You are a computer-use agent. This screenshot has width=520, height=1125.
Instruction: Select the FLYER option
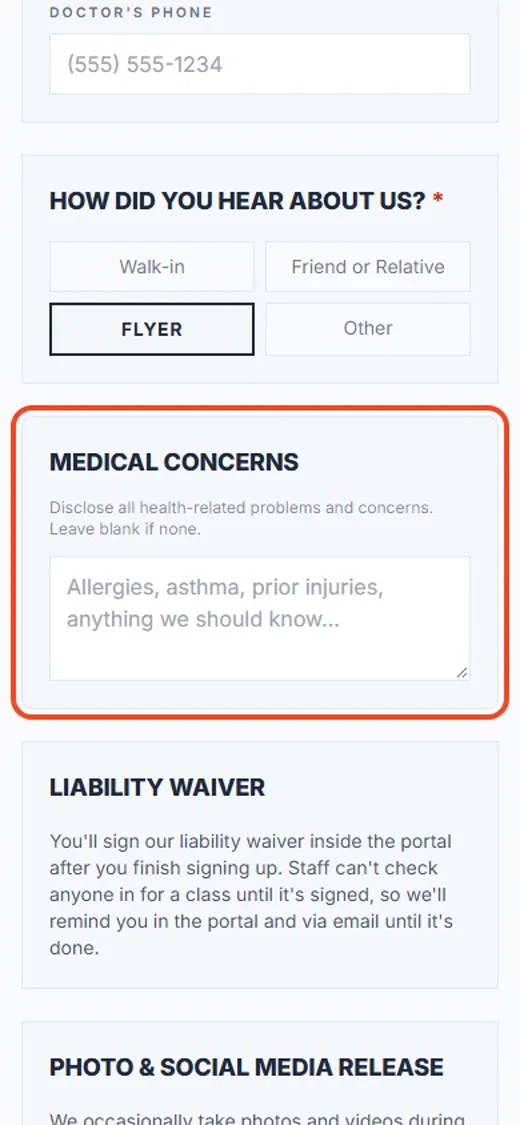151,329
